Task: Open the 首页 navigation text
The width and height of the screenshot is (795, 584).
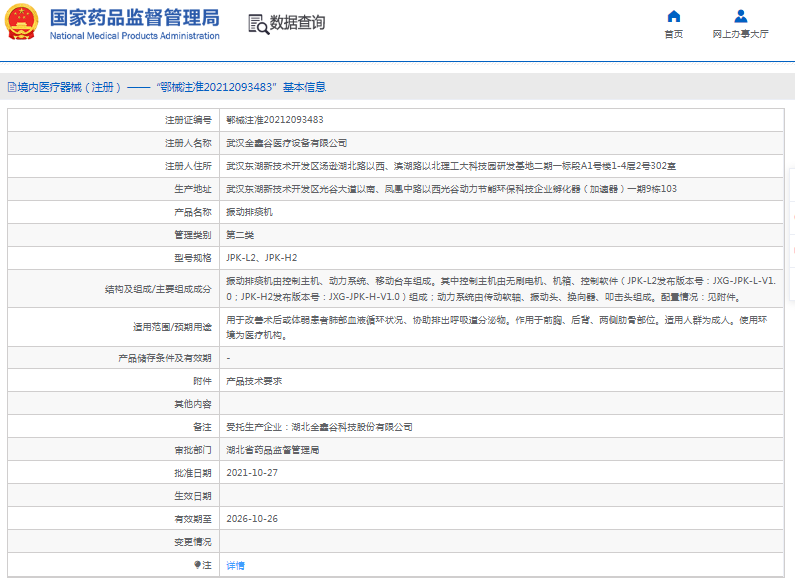Action: point(673,35)
